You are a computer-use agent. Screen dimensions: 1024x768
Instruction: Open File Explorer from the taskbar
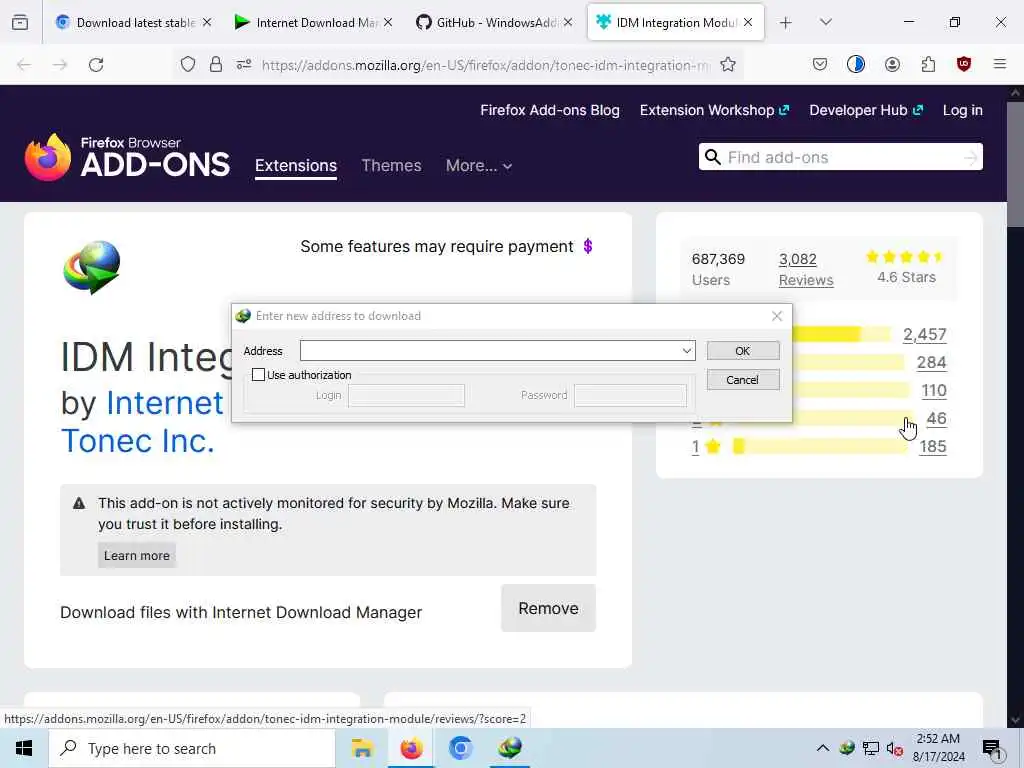pos(362,748)
